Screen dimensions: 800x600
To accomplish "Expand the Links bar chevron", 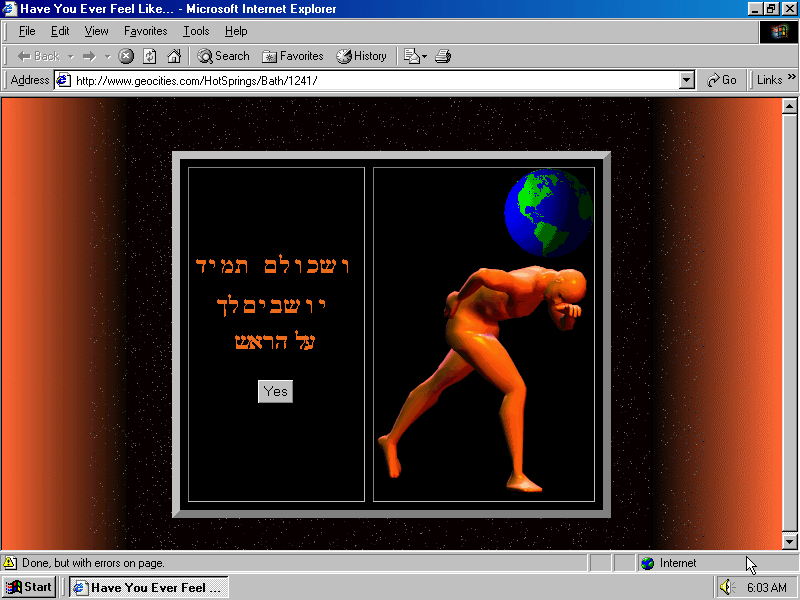I will click(x=790, y=80).
